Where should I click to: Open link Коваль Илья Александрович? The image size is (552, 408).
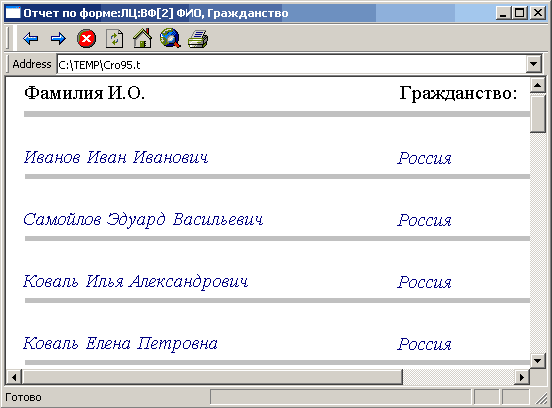136,282
